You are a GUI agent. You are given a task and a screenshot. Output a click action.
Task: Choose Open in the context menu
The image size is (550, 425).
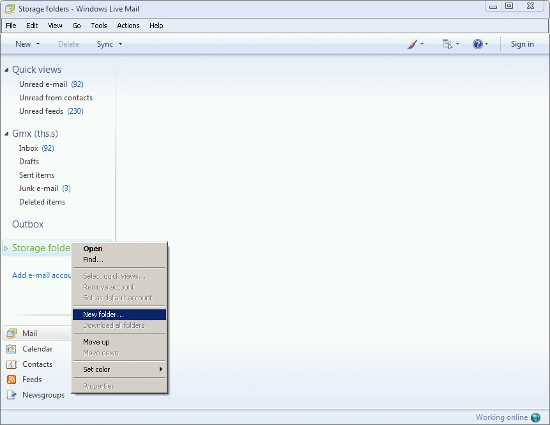[119, 249]
